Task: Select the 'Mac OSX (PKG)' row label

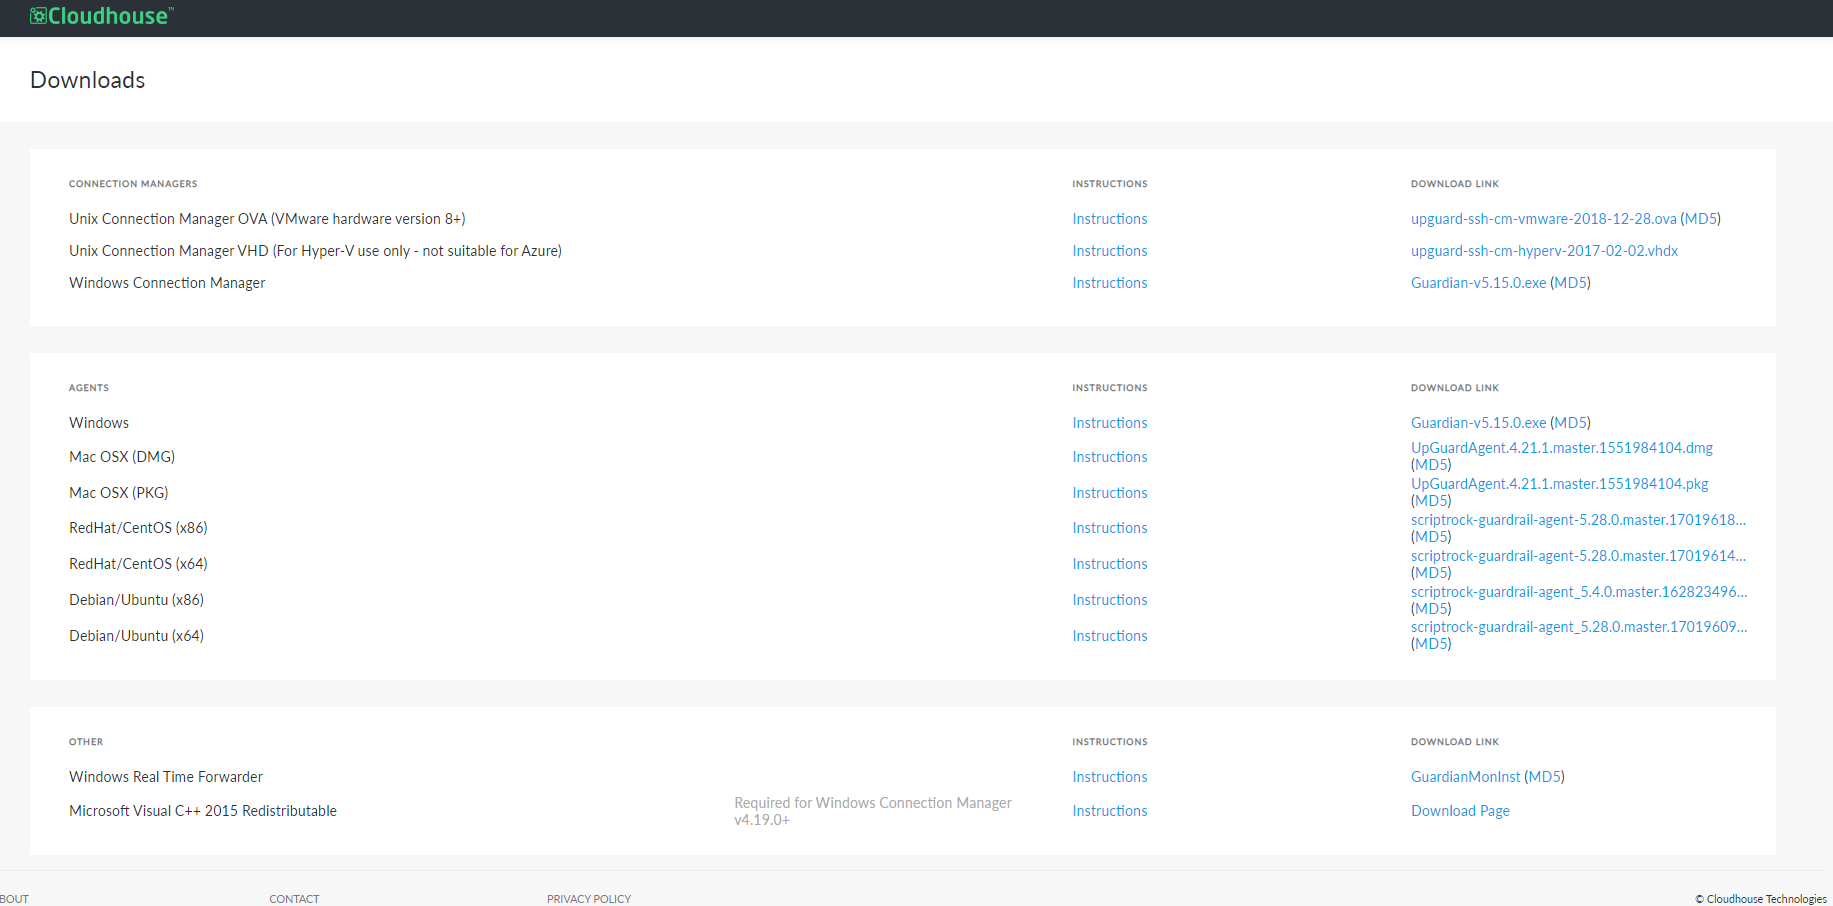Action: (119, 493)
